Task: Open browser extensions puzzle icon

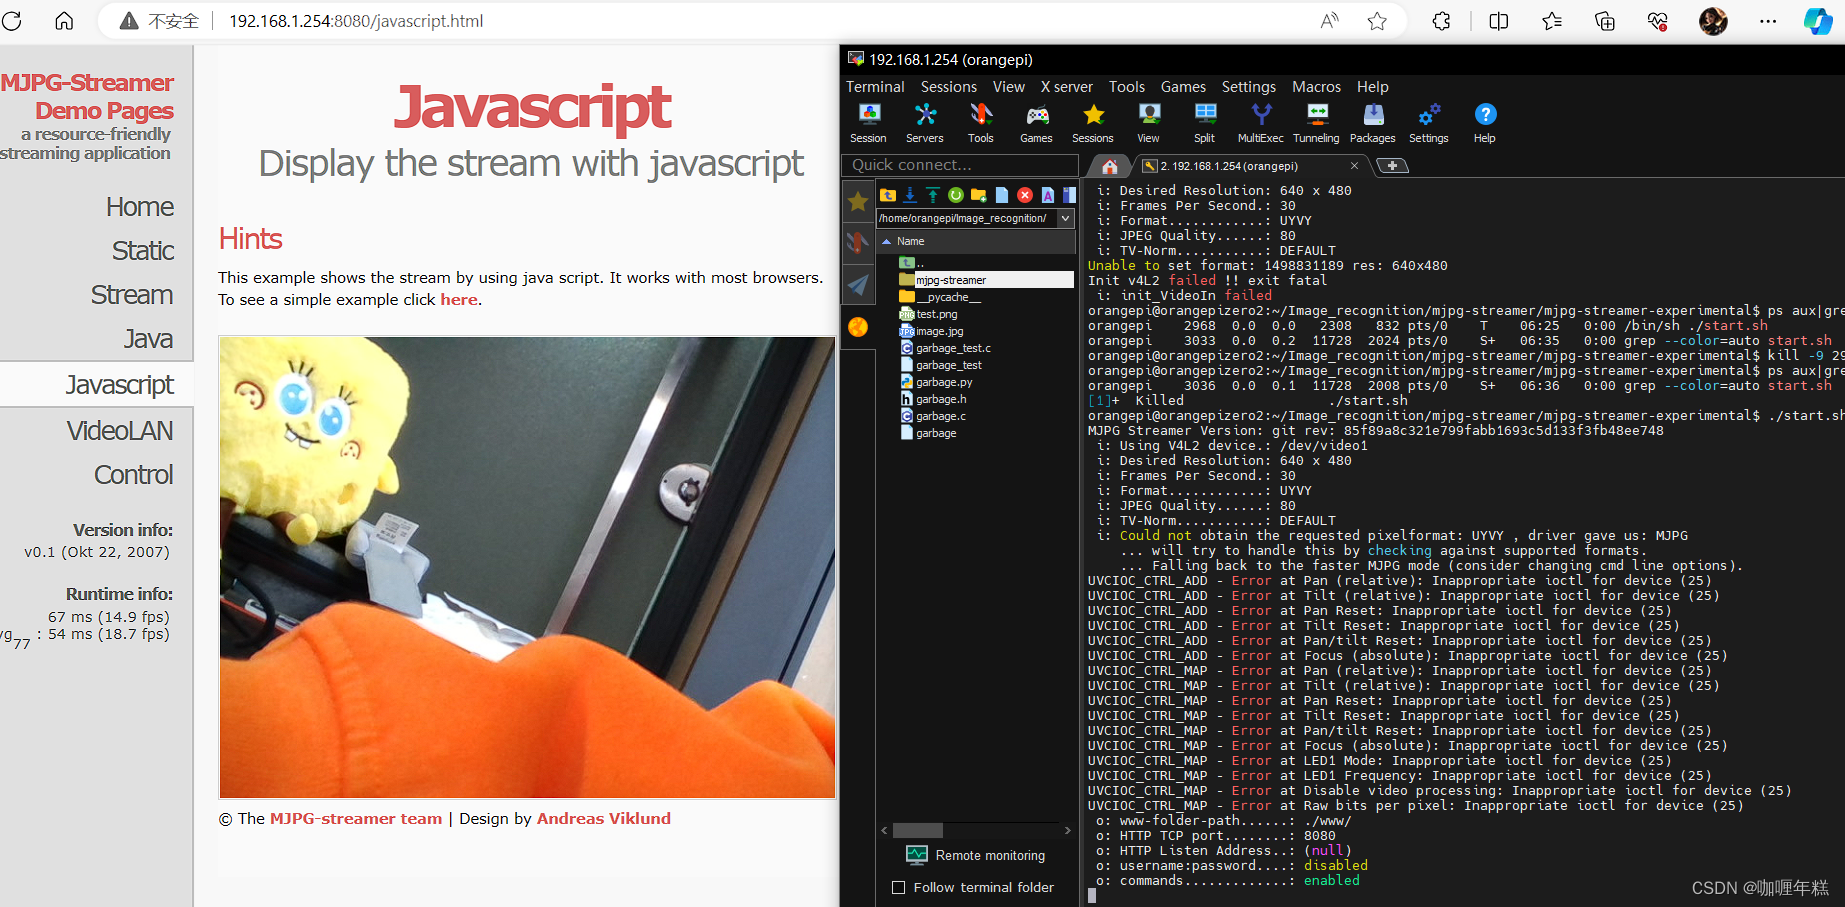Action: [1441, 21]
